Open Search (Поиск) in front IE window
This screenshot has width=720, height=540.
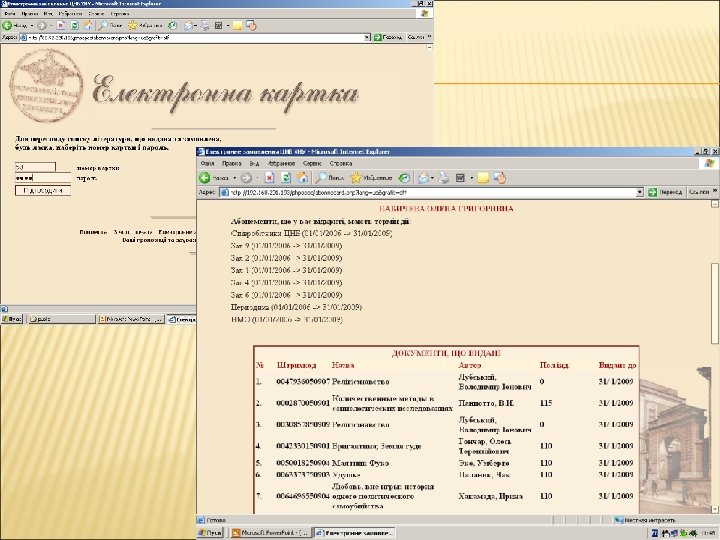(329, 178)
